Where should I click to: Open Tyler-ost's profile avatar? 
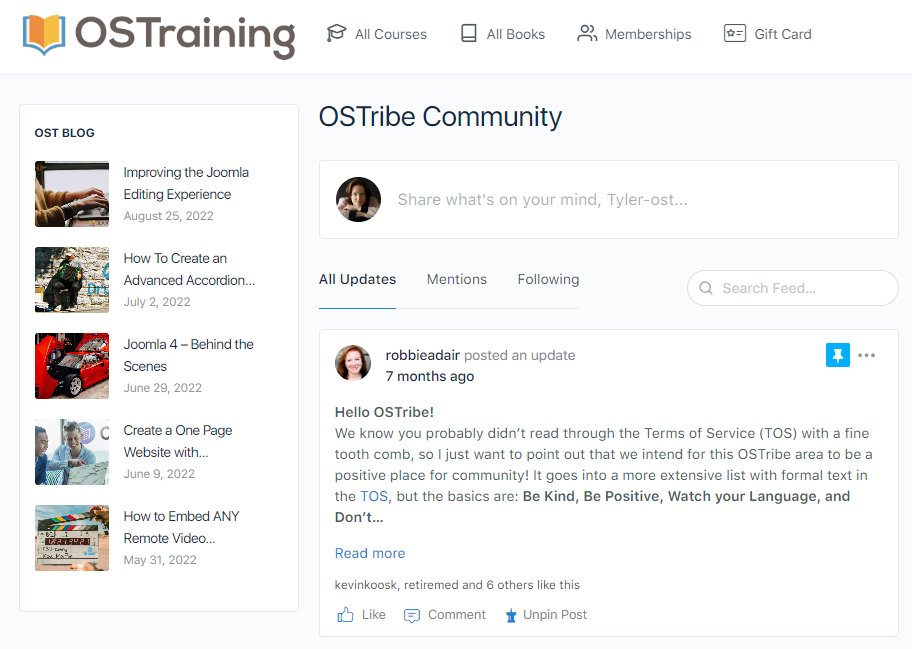[x=358, y=199]
